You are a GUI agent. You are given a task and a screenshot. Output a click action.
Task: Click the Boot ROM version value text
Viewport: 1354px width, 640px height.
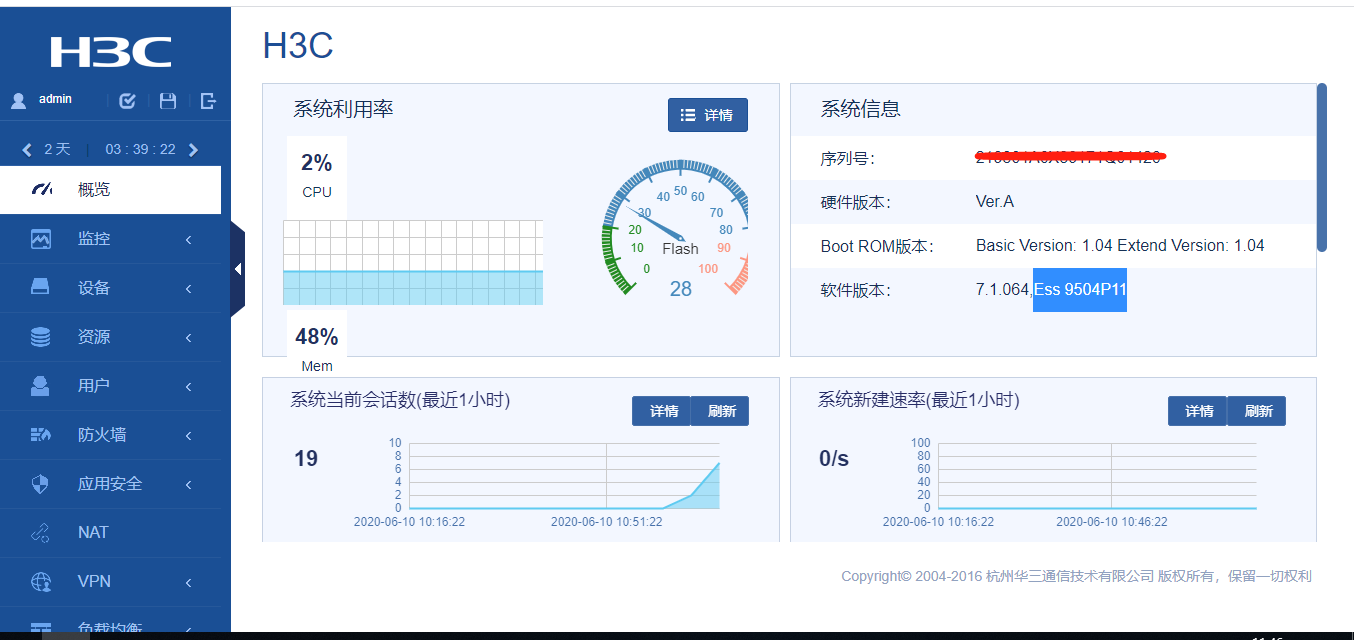(x=1120, y=246)
